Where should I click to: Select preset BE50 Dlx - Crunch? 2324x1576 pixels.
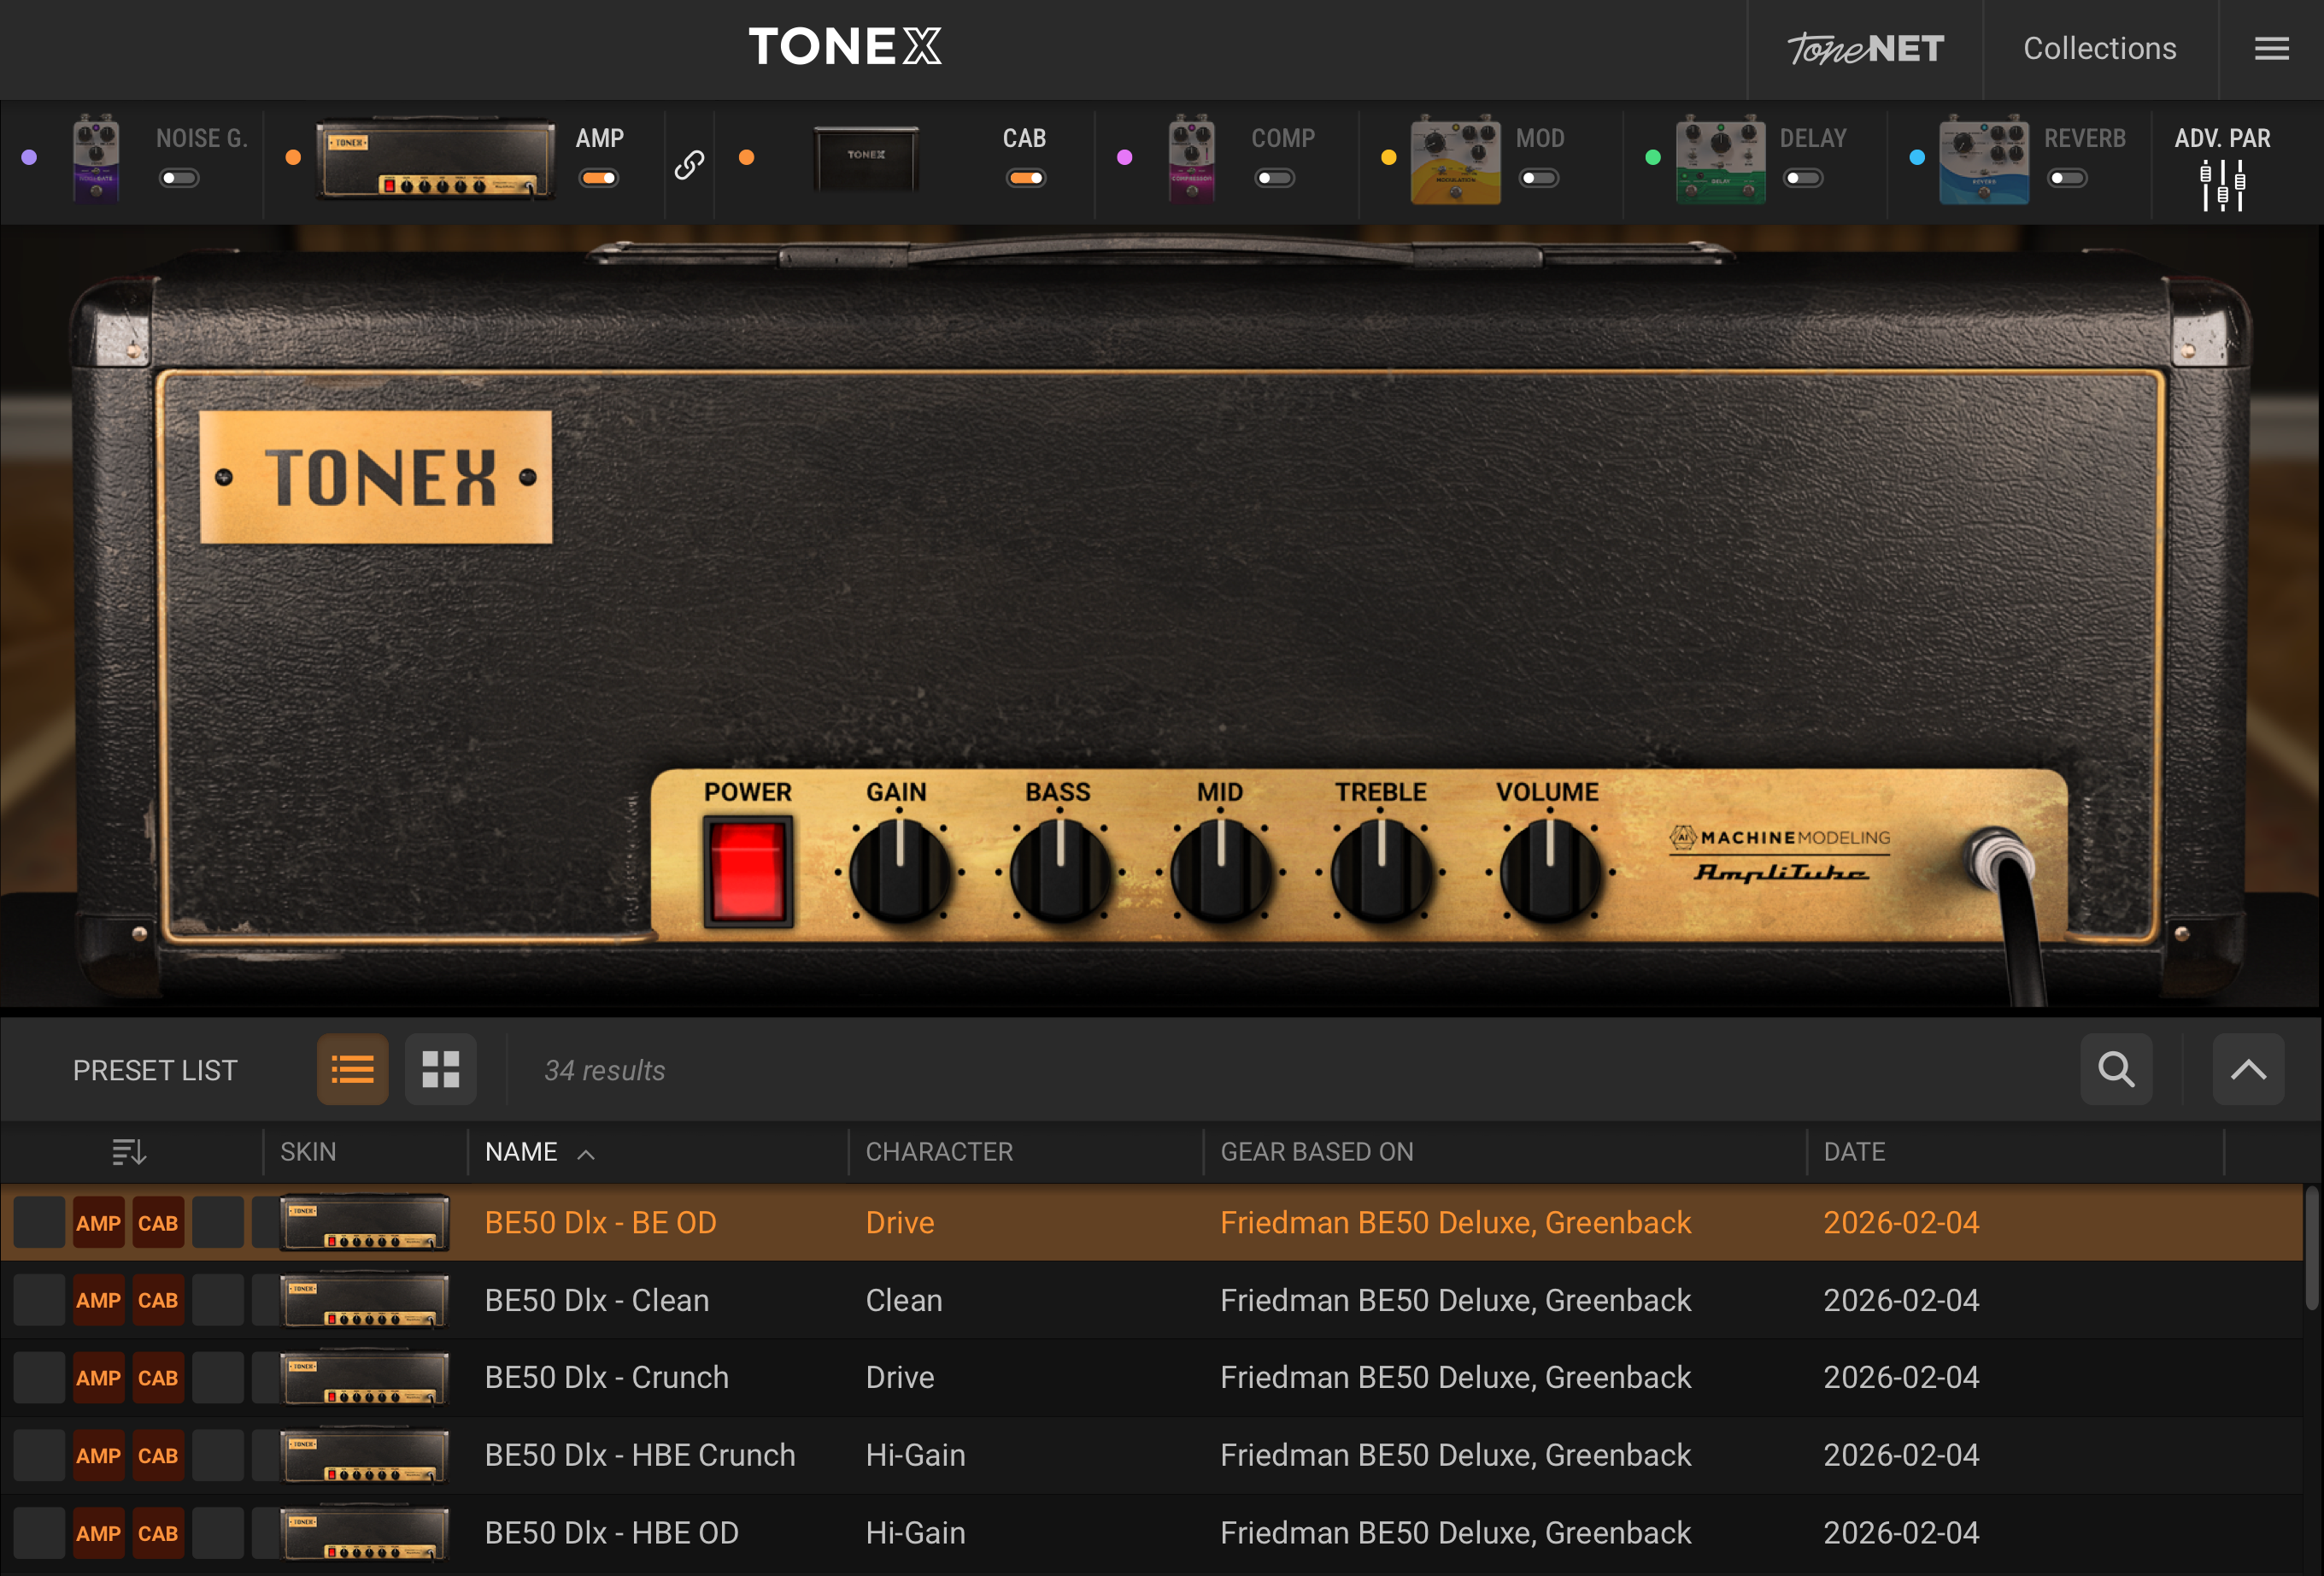tap(1152, 1377)
